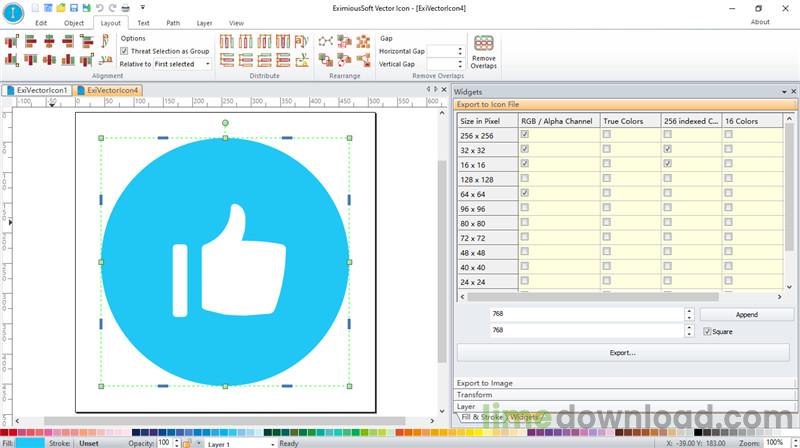This screenshot has height=448, width=800.
Task: Uncheck 256 indexed colors for 16 x 16
Action: click(667, 163)
